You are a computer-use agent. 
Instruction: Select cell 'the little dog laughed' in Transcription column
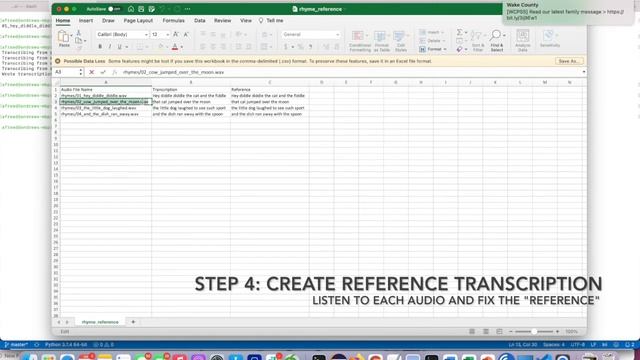coord(191,108)
